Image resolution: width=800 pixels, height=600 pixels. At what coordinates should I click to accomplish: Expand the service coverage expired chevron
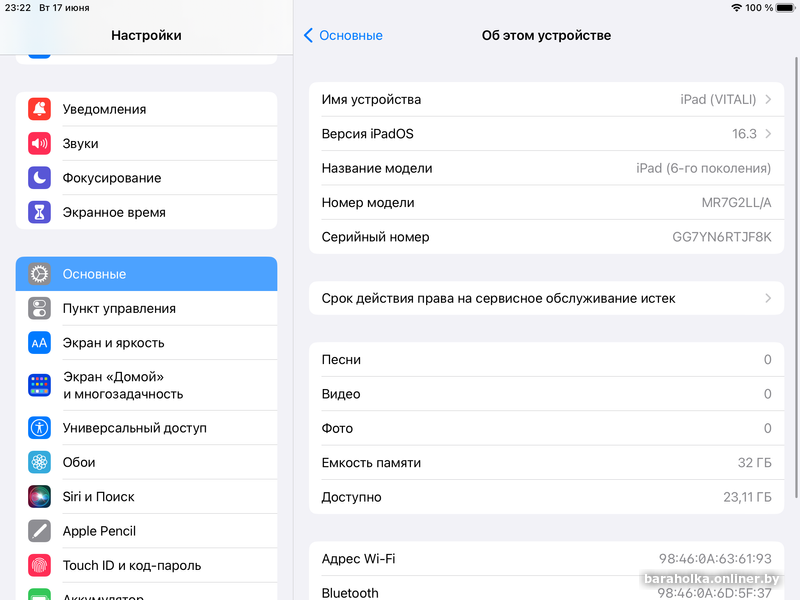[x=768, y=298]
